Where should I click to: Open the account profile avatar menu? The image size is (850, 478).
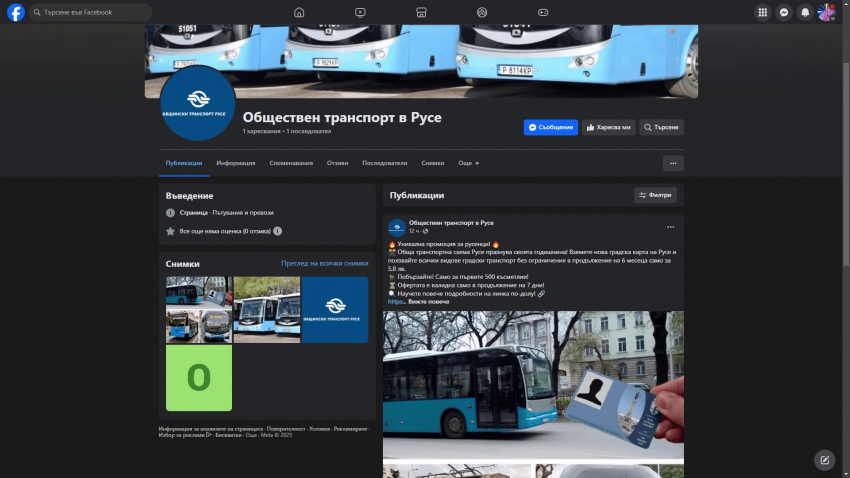coord(826,12)
